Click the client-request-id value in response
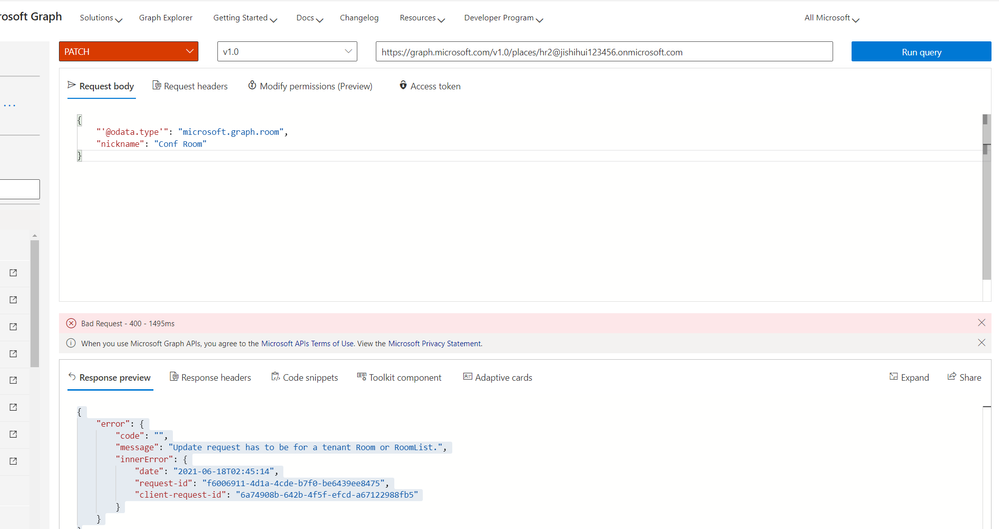 (327, 495)
